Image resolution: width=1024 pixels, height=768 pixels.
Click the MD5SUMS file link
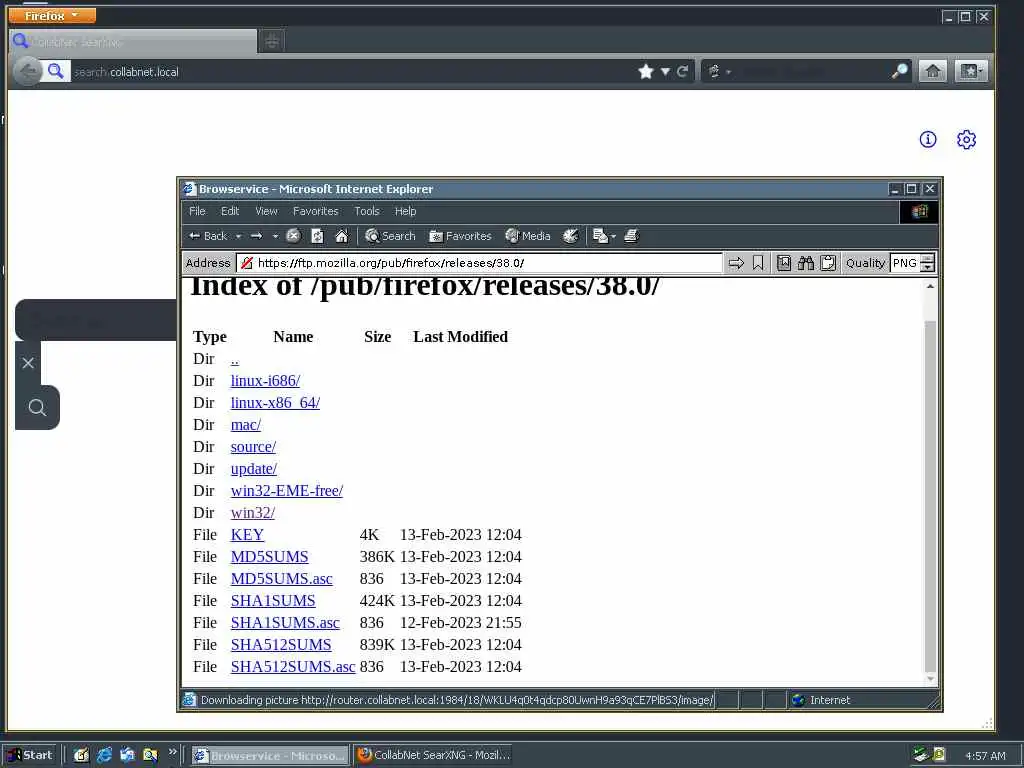269,557
